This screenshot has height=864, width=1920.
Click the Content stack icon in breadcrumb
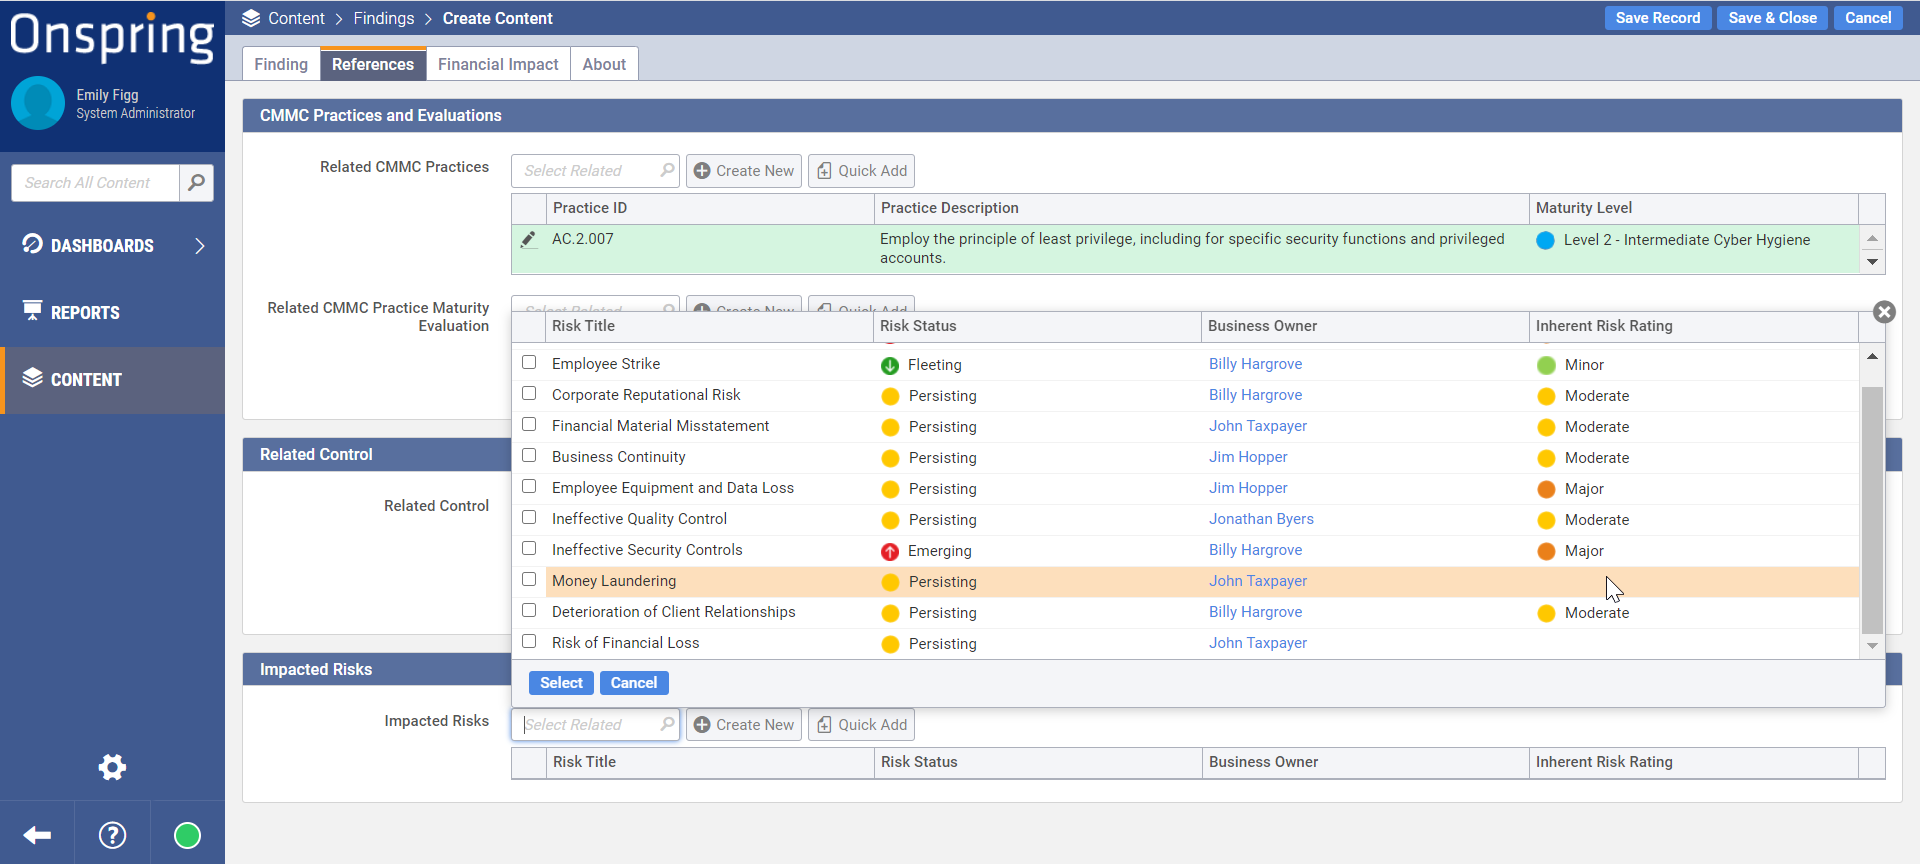click(x=251, y=18)
